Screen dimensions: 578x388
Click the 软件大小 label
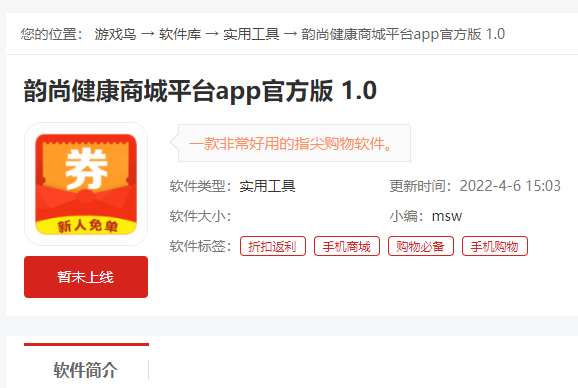coord(200,216)
